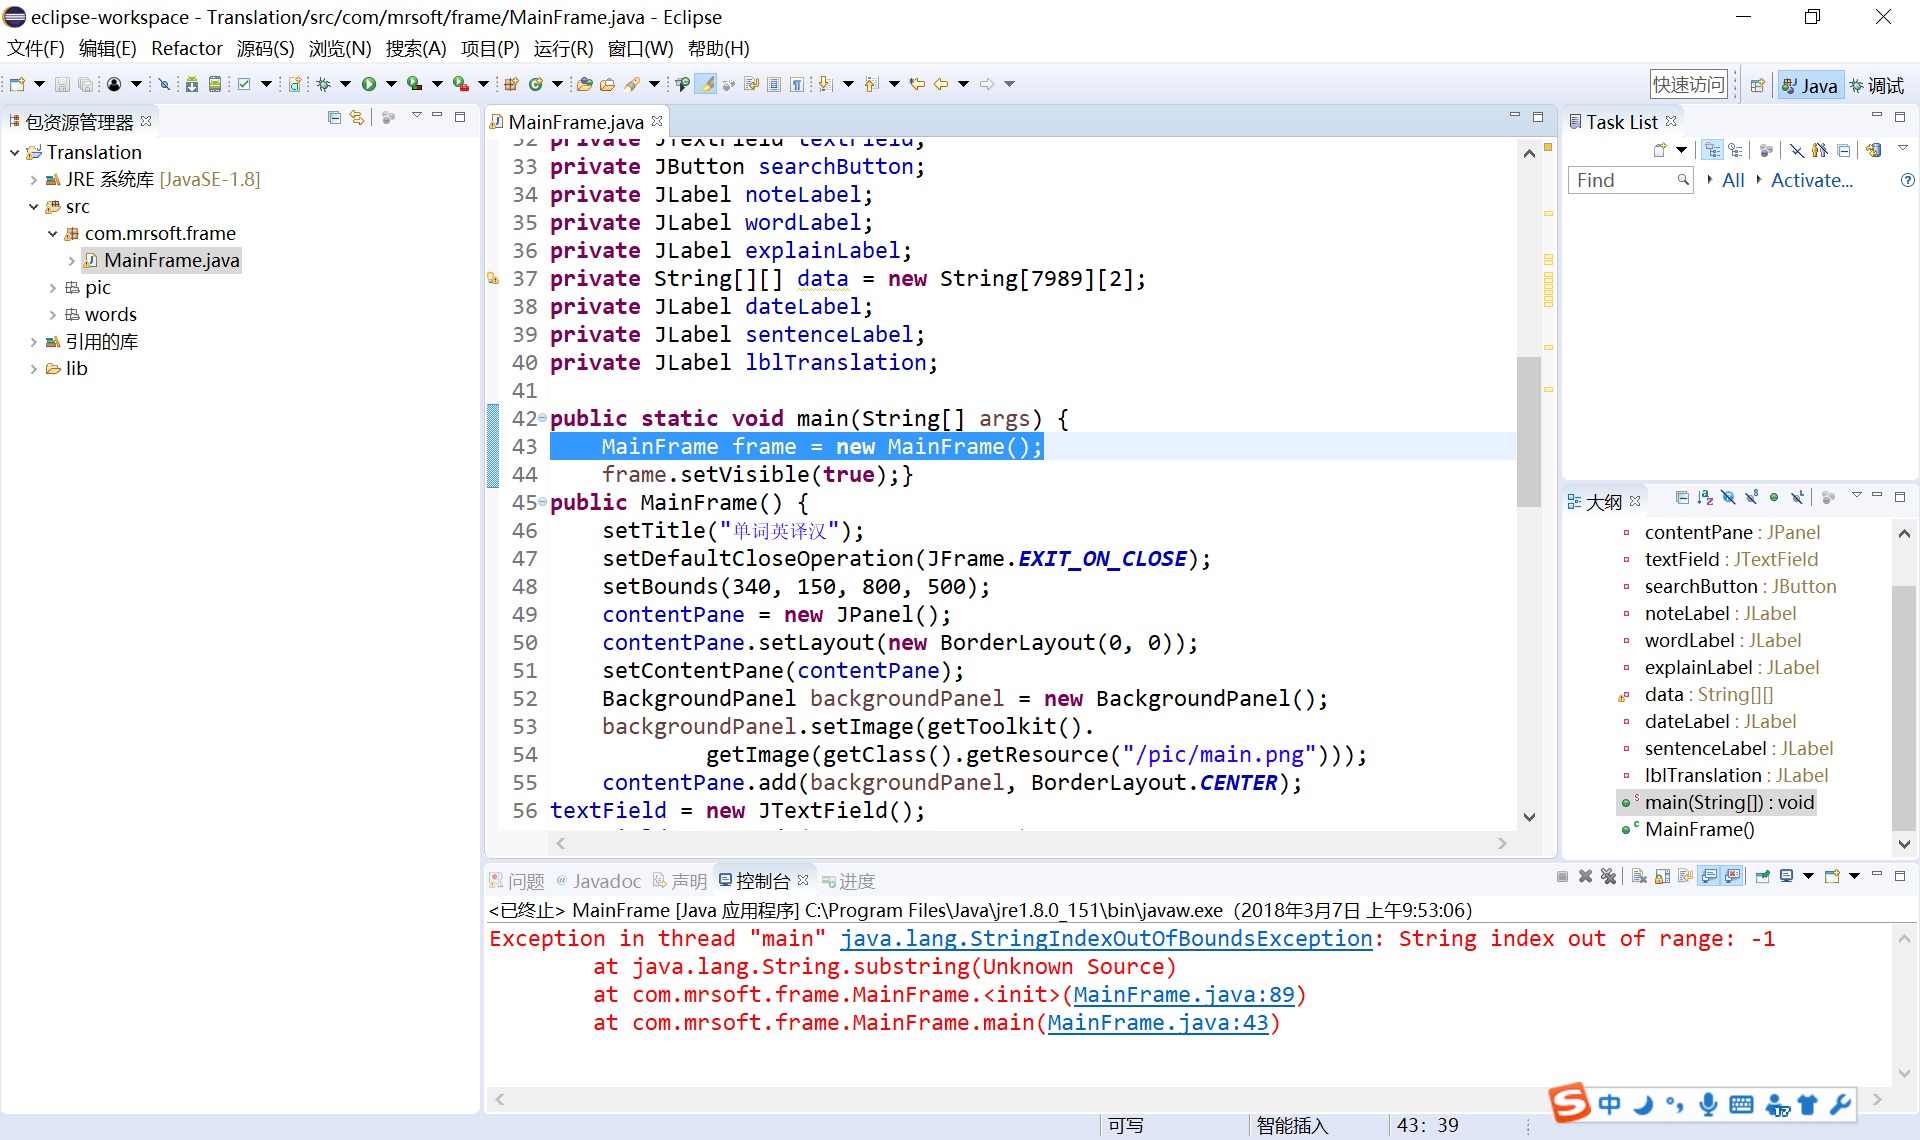Click the 快速访问 quick access field
The width and height of the screenshot is (1920, 1140).
[1689, 85]
